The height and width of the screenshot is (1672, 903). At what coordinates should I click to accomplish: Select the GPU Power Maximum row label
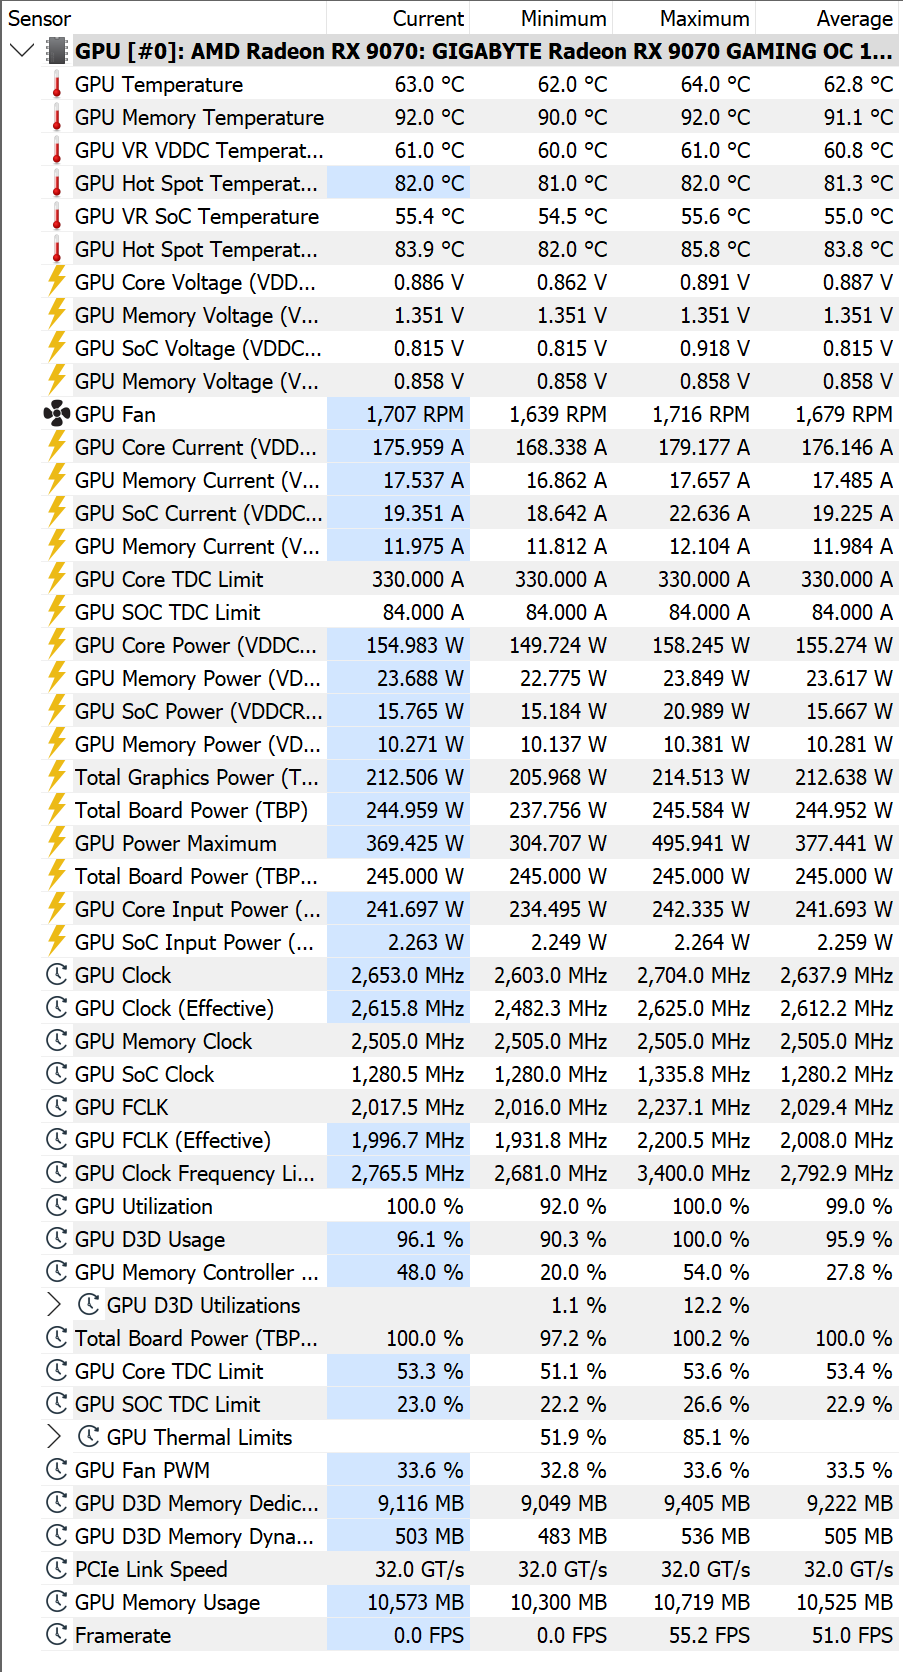pos(176,843)
